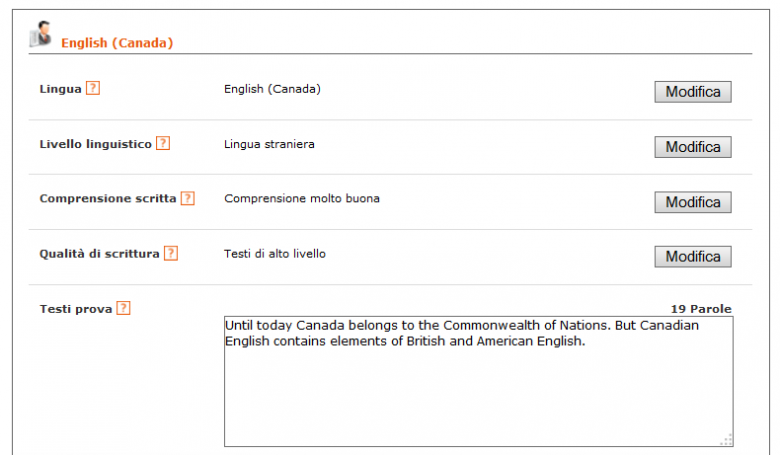This screenshot has width=780, height=455.
Task: Click Modifica button for Lingua
Action: click(692, 92)
